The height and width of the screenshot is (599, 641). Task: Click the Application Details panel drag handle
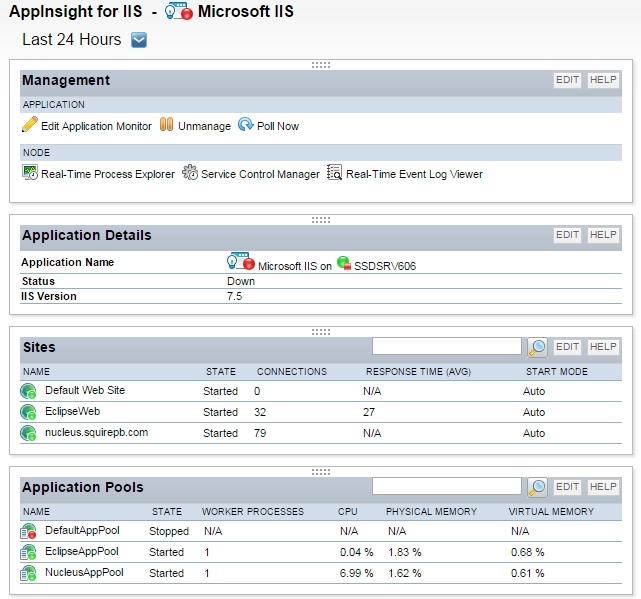pyautogui.click(x=321, y=220)
